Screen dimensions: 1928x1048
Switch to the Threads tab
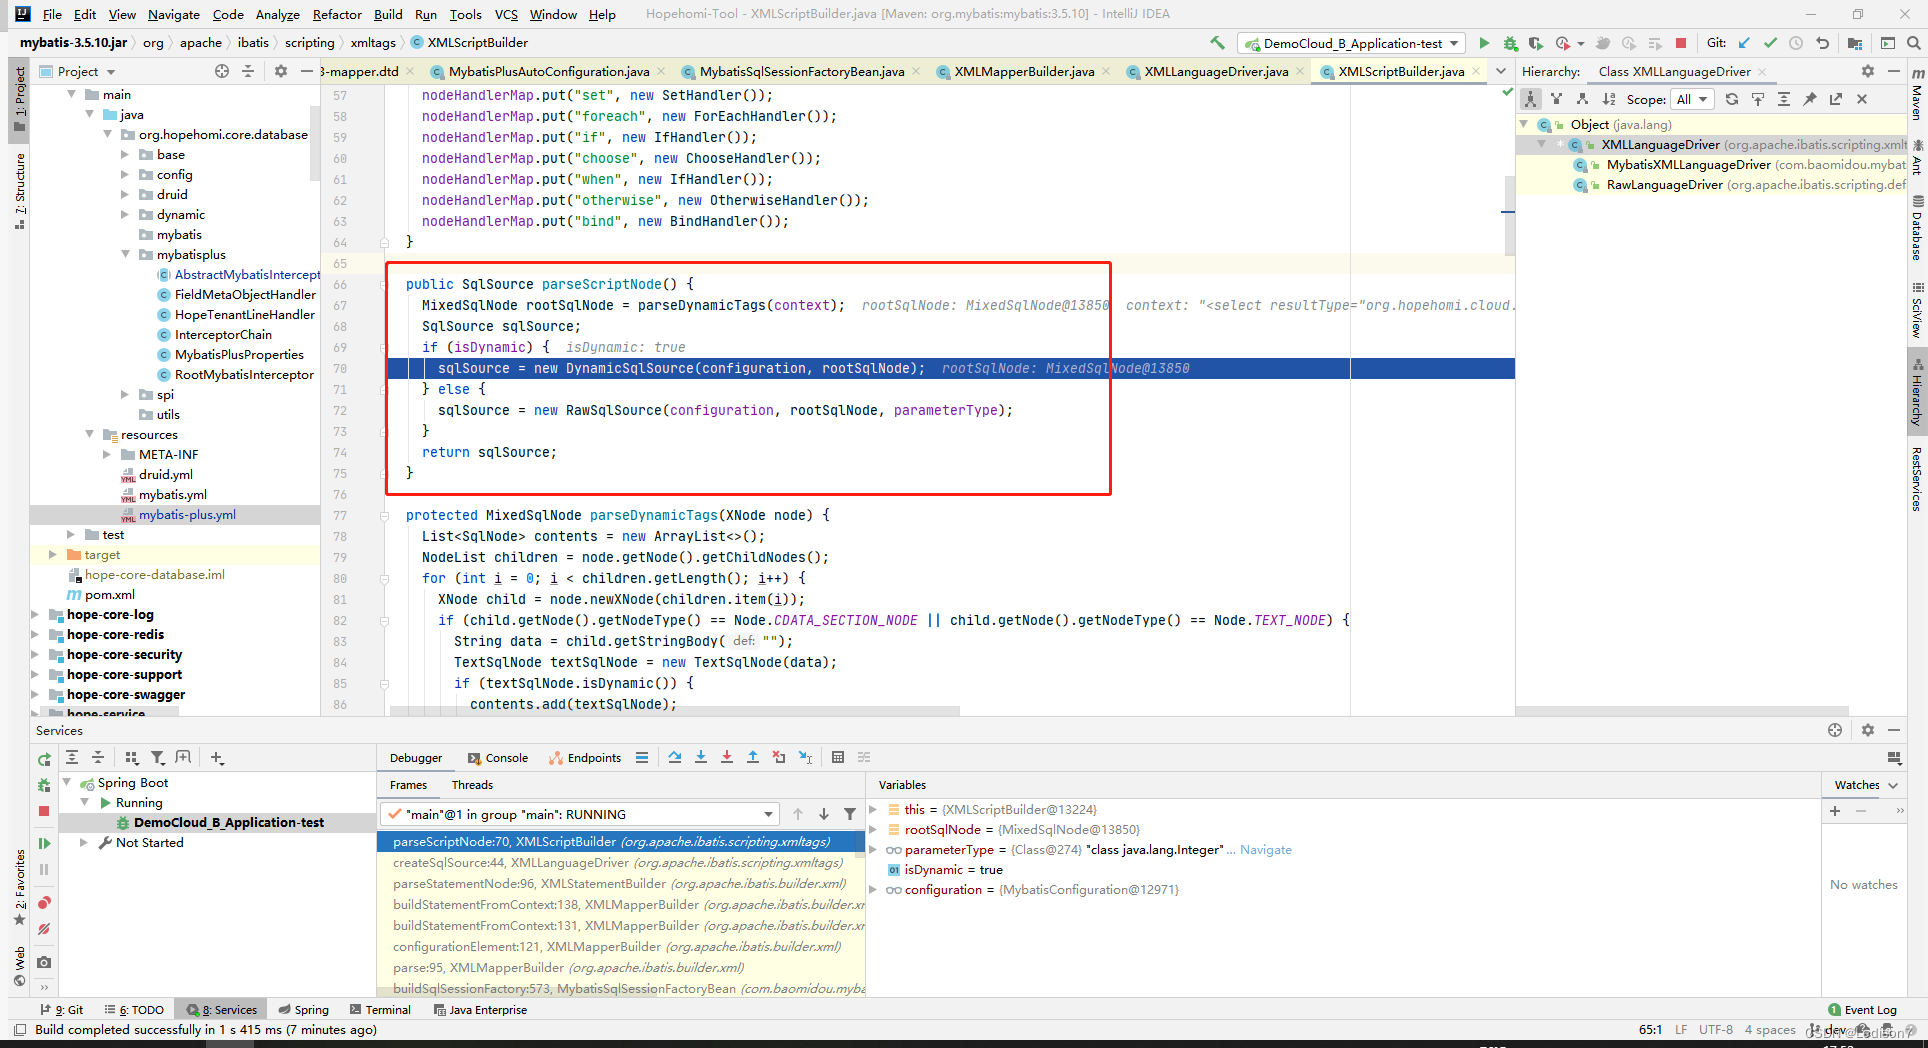[x=472, y=785]
